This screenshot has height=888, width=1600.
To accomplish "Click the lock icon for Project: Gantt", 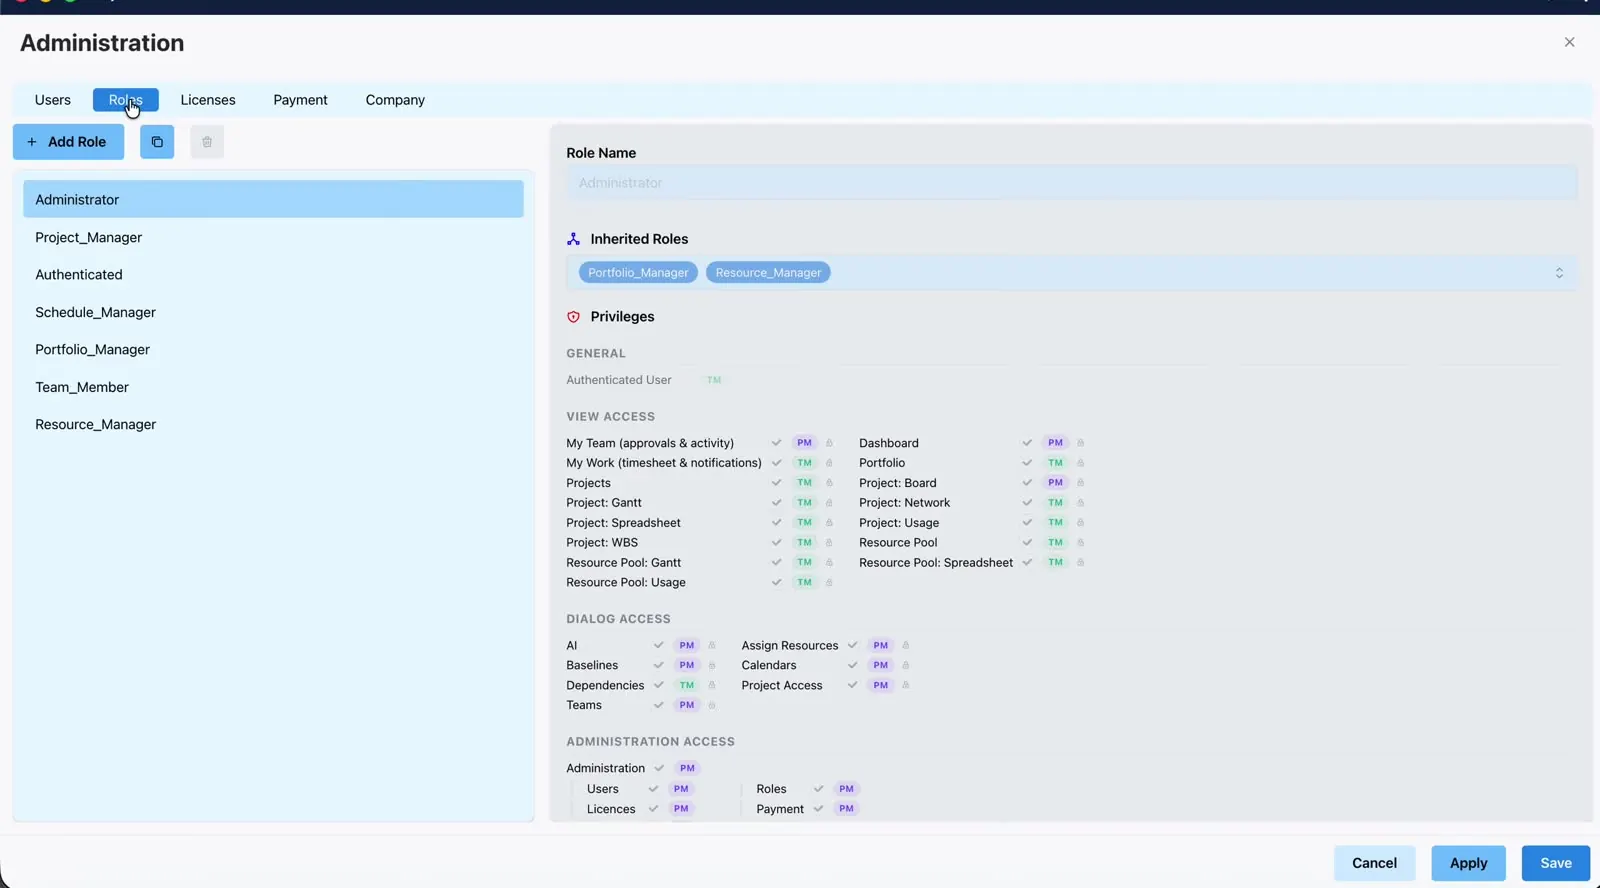I will 829,503.
